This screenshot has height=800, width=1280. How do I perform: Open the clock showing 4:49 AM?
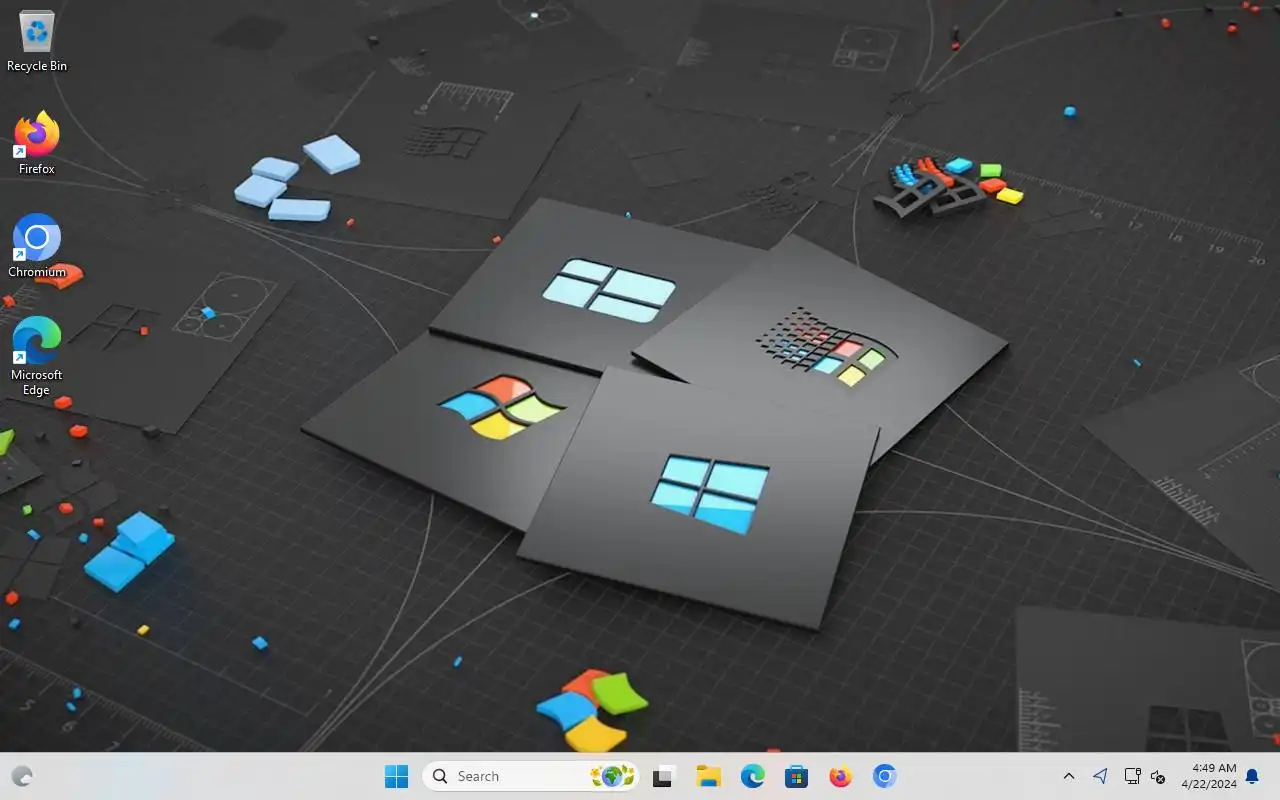pyautogui.click(x=1209, y=776)
